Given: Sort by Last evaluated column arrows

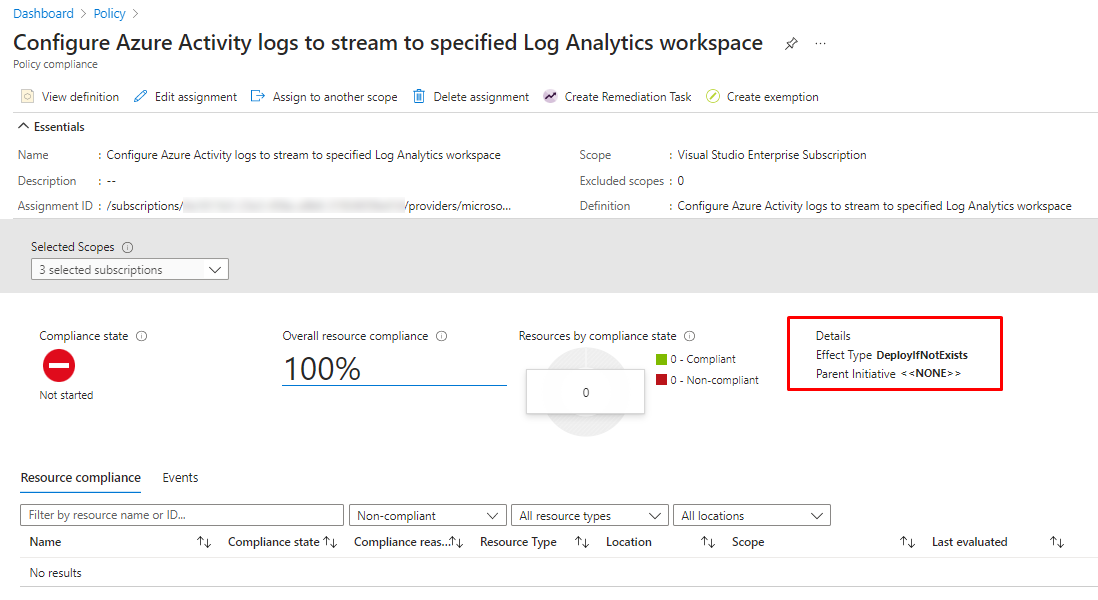Looking at the screenshot, I should 1057,542.
